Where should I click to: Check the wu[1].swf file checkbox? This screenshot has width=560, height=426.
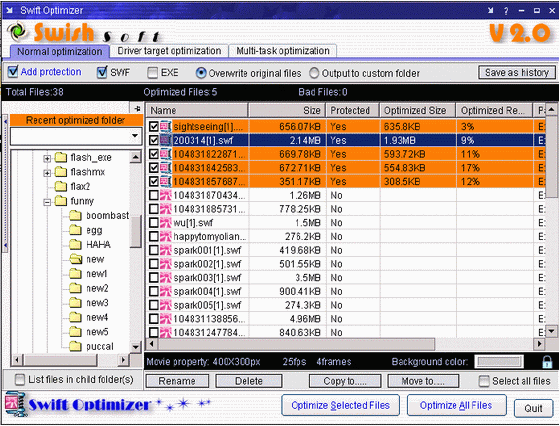coord(154,223)
